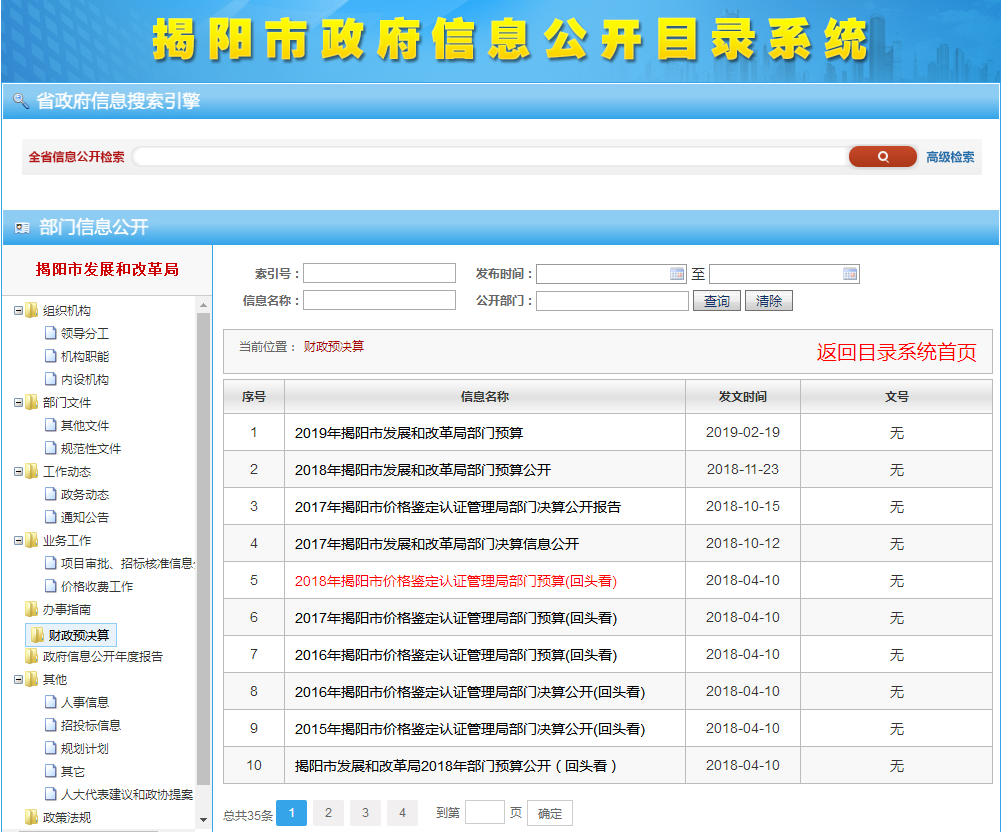Collapse the 其他 tree node
This screenshot has height=832, width=1001.
coord(19,679)
